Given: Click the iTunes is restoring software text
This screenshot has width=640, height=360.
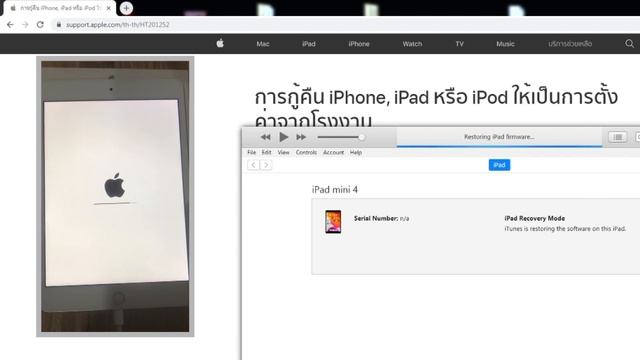Looking at the screenshot, I should 565,229.
